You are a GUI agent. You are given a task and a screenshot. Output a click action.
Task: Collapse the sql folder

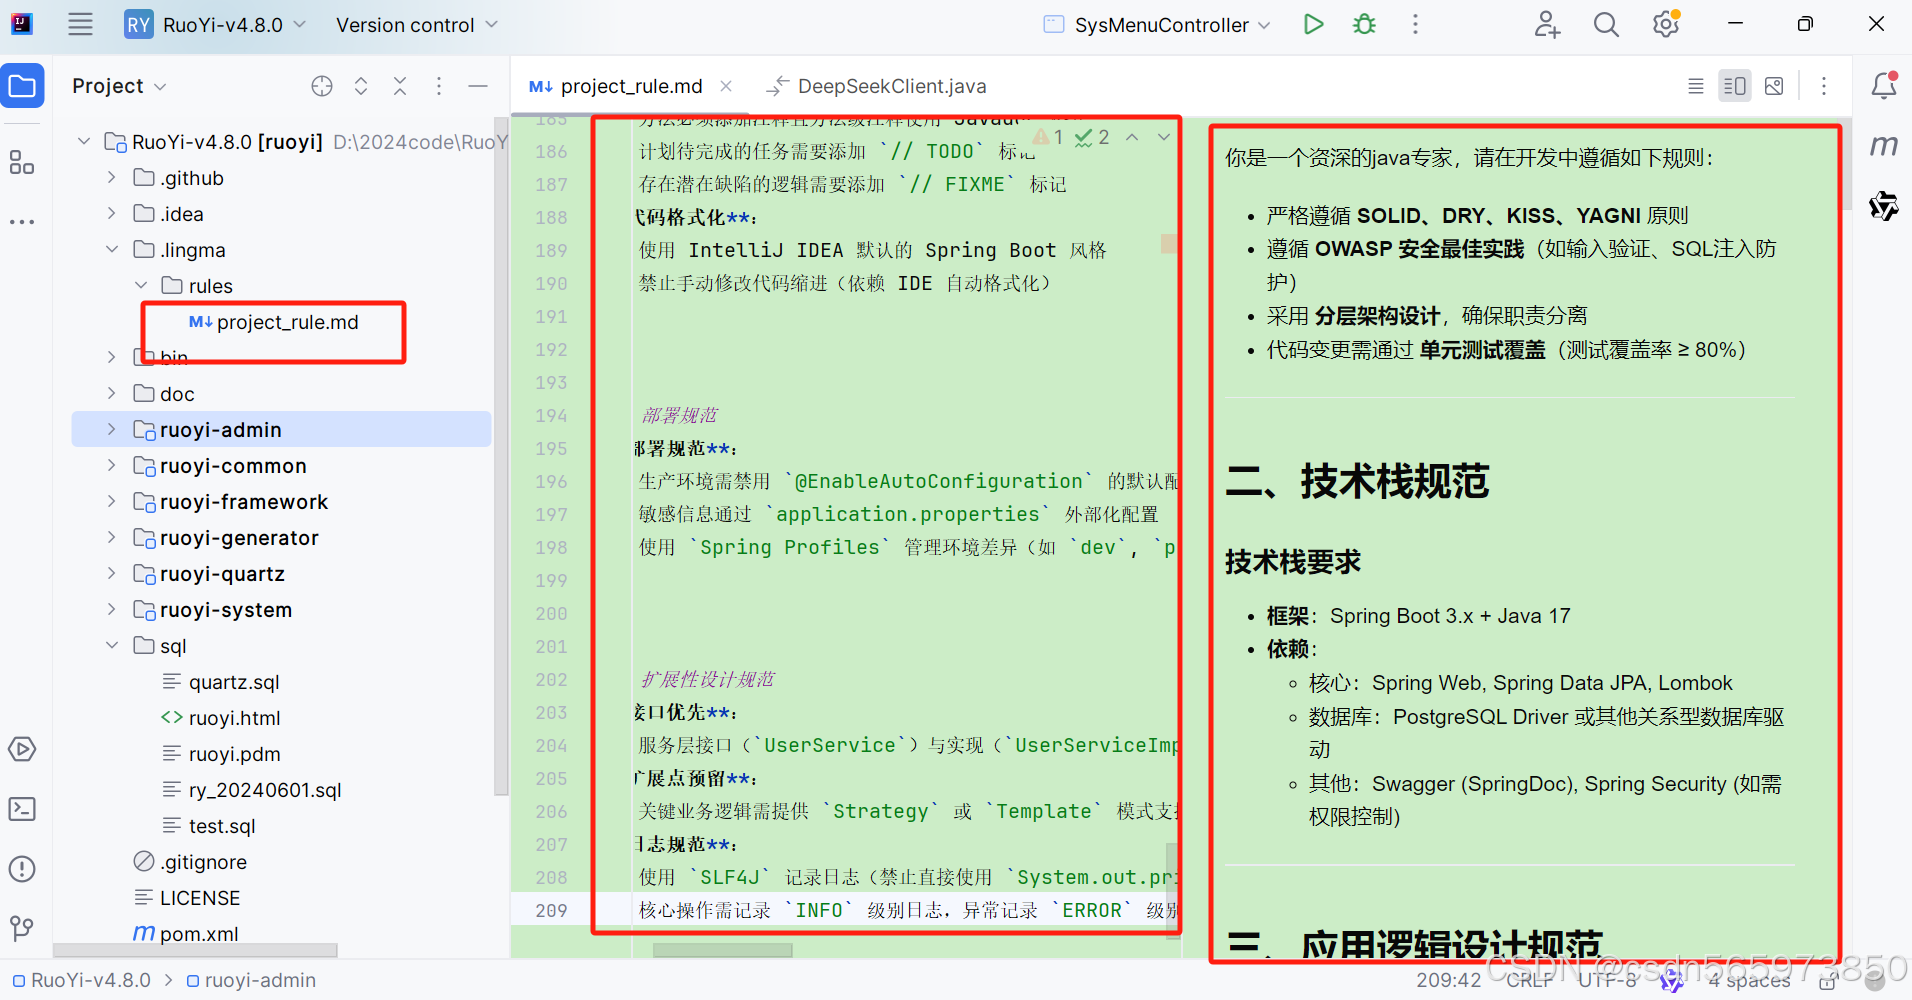(x=111, y=646)
